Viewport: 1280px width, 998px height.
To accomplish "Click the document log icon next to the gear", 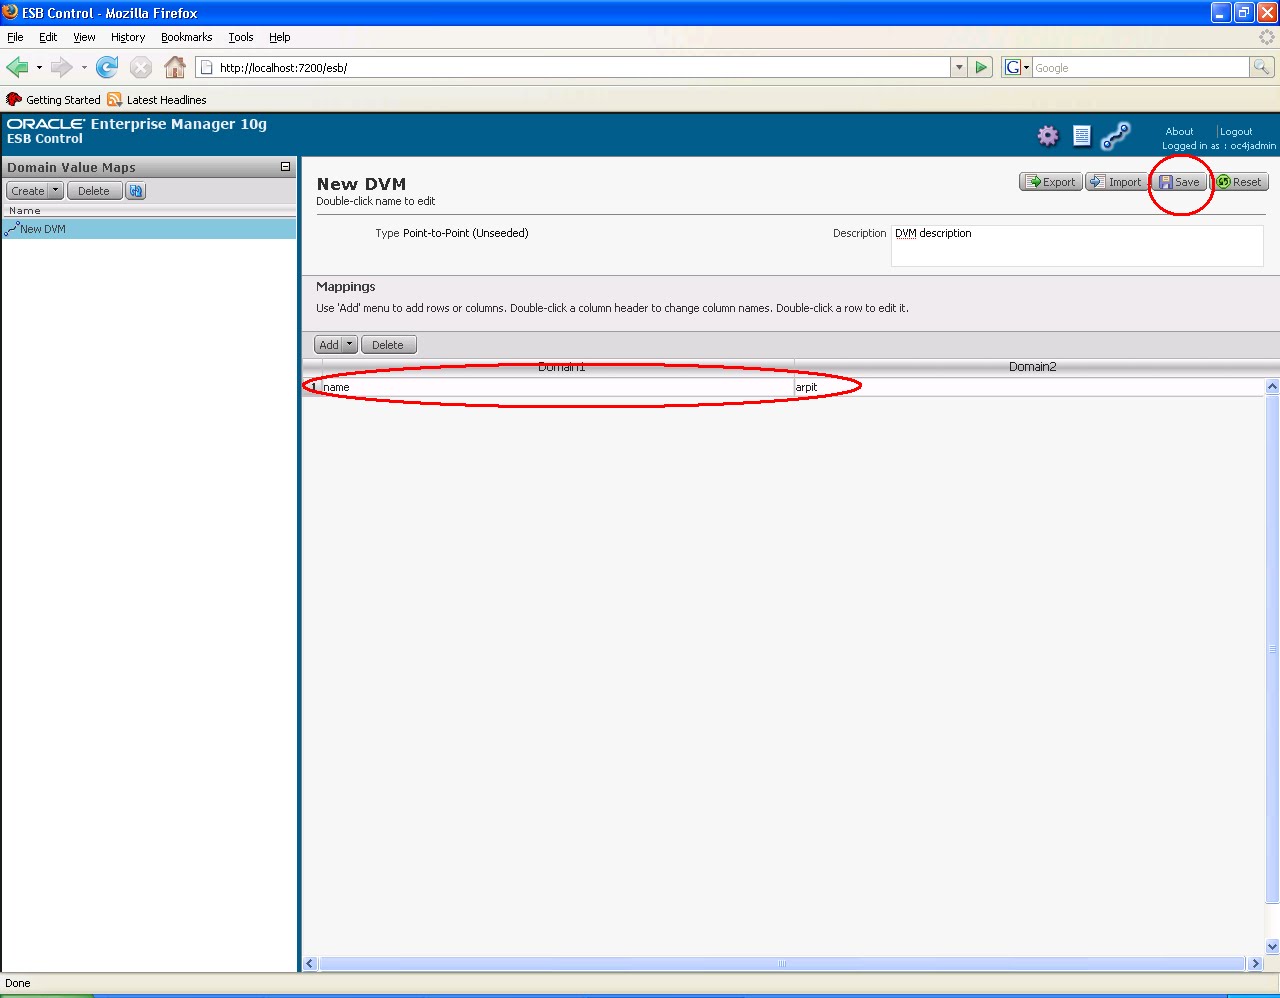I will coord(1081,135).
